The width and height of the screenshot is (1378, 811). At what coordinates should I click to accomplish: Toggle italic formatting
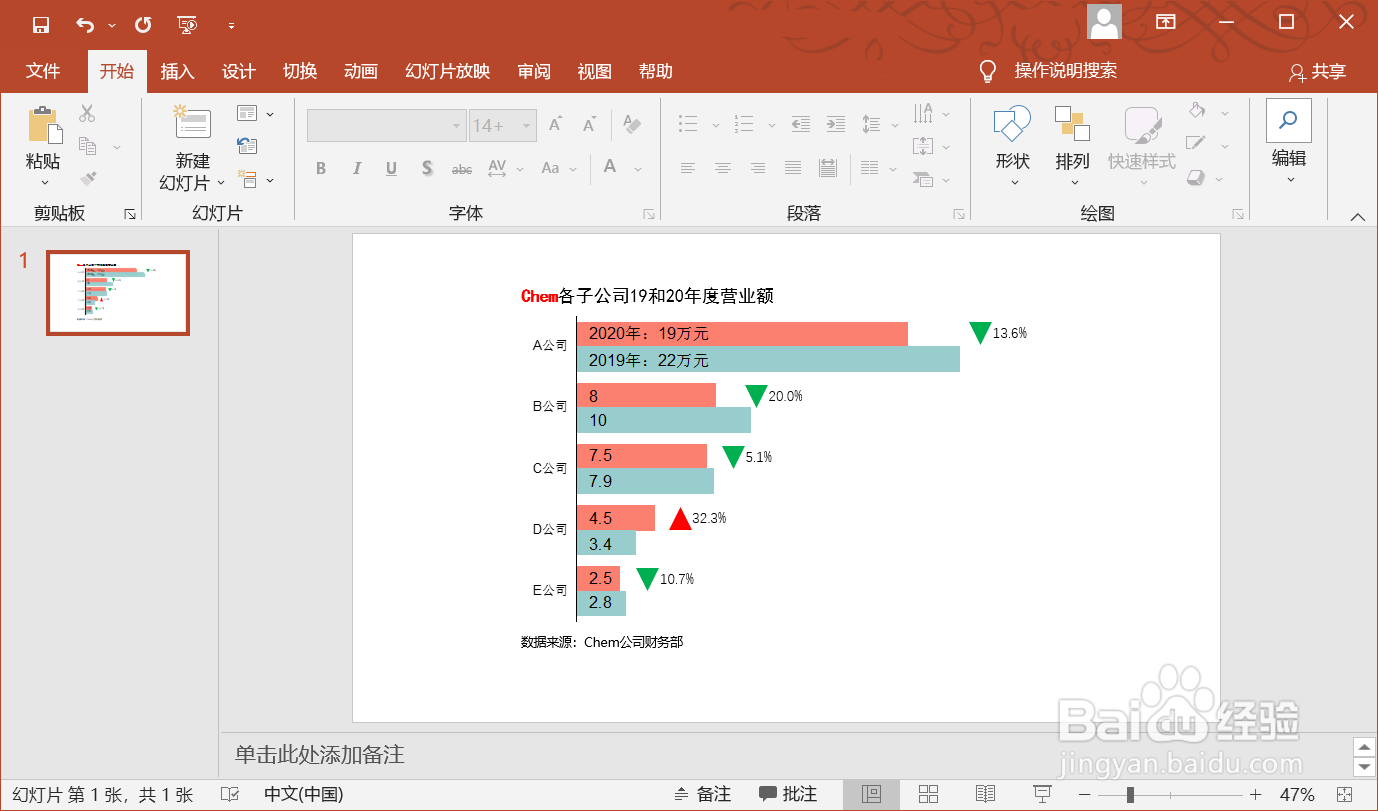tap(356, 168)
